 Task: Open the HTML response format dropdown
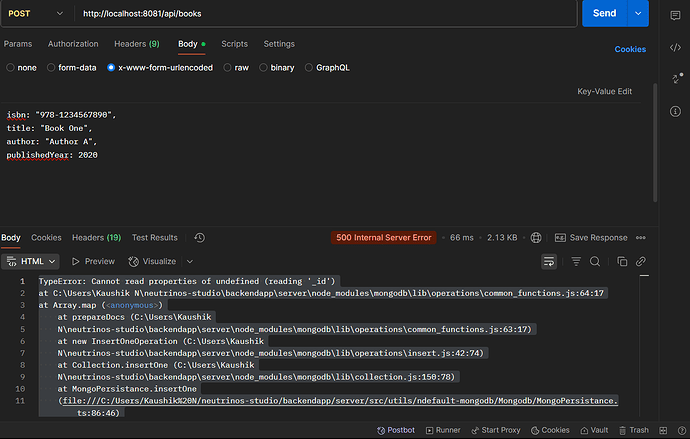pos(30,262)
